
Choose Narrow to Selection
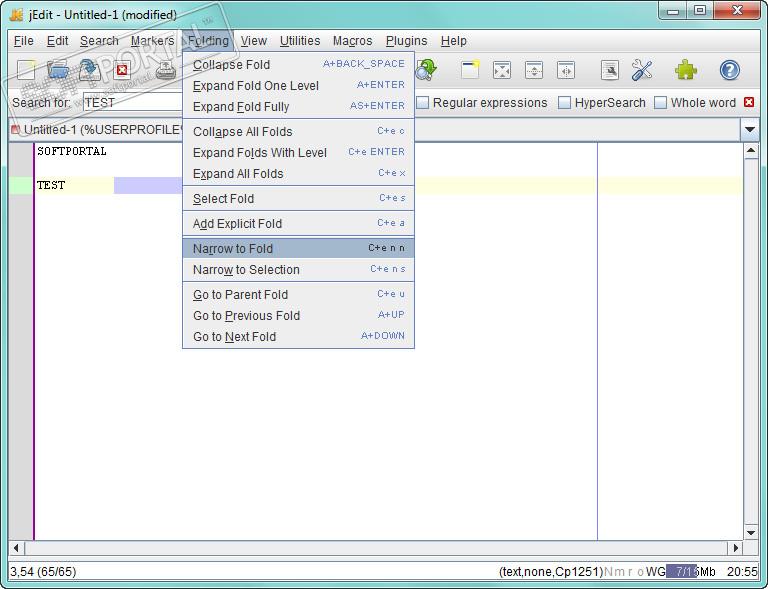pos(298,270)
